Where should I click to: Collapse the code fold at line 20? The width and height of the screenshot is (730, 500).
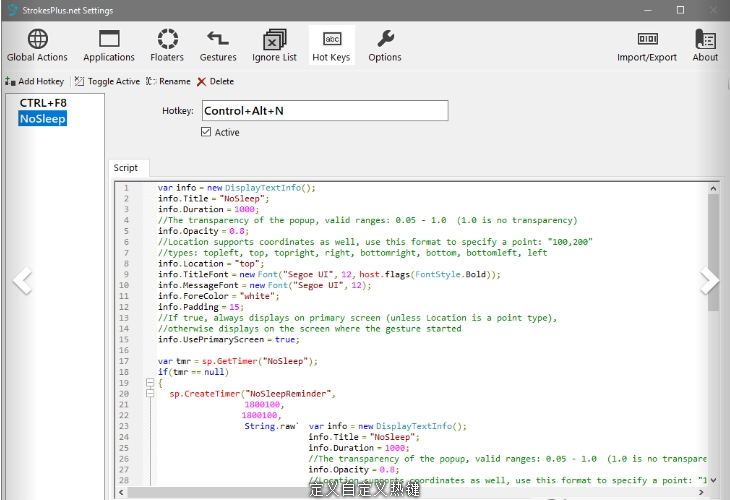[x=150, y=393]
